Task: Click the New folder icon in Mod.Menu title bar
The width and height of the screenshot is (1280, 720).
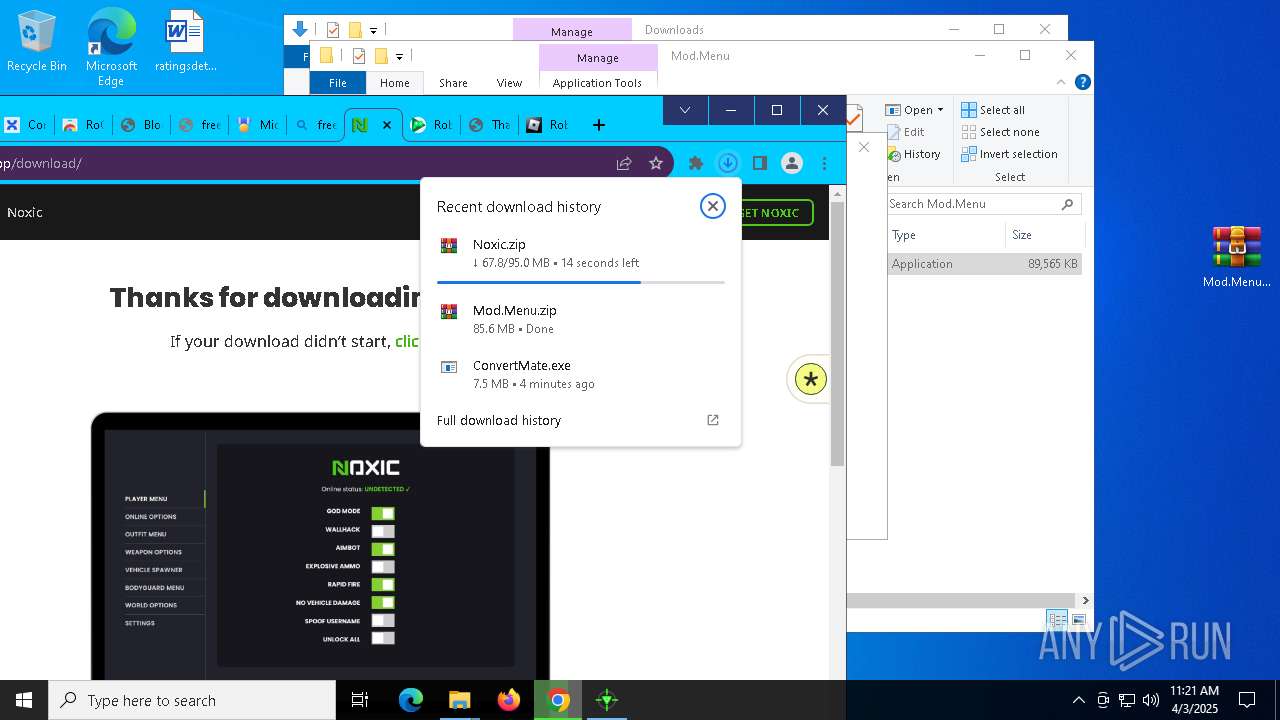Action: coord(381,56)
